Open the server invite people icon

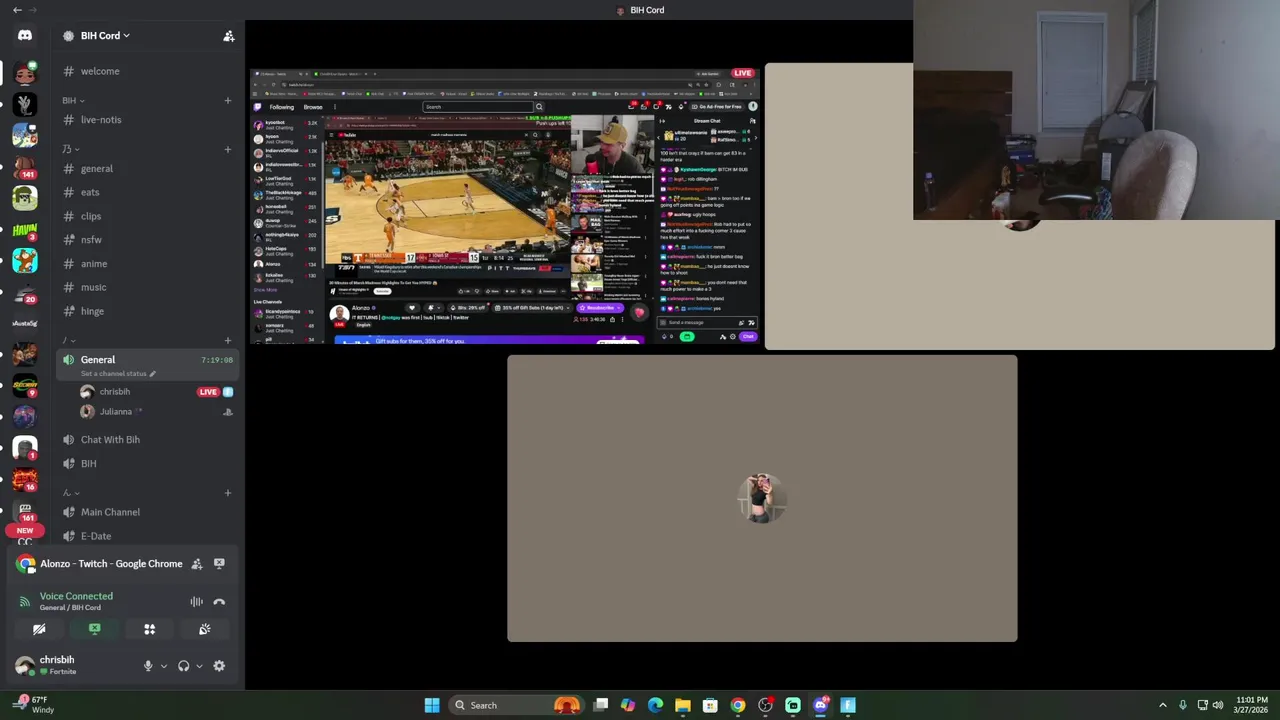coord(229,36)
